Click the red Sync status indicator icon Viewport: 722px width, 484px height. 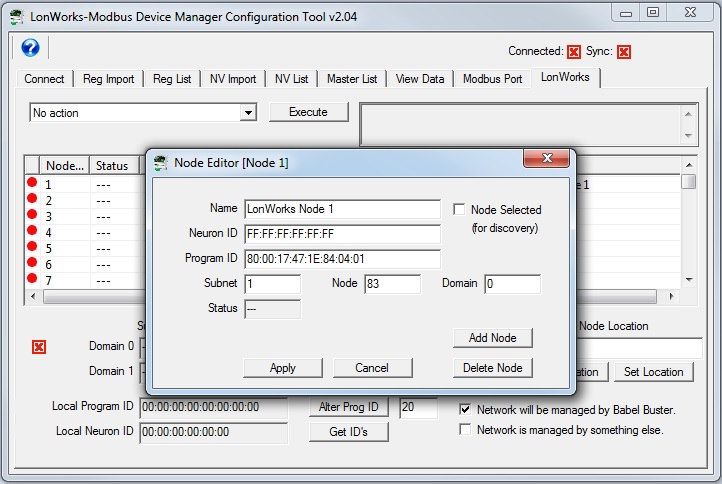pos(624,52)
